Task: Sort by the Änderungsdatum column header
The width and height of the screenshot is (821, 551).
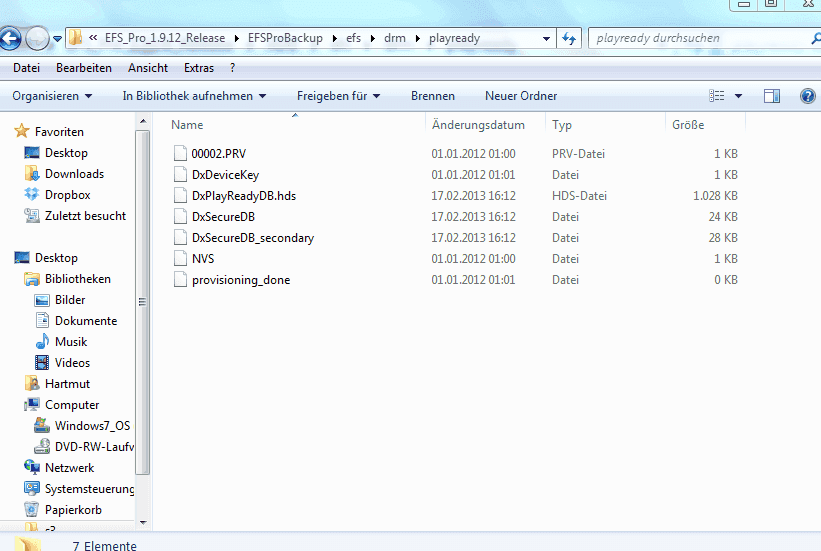Action: (x=478, y=125)
